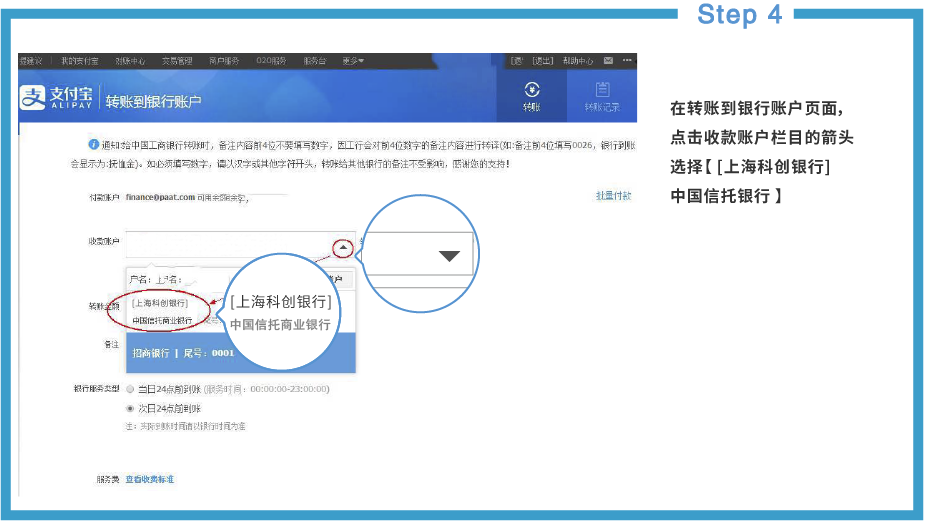This screenshot has height=521, width=925.
Task: Open 我的支付宝 in top navigation
Action: pos(80,61)
